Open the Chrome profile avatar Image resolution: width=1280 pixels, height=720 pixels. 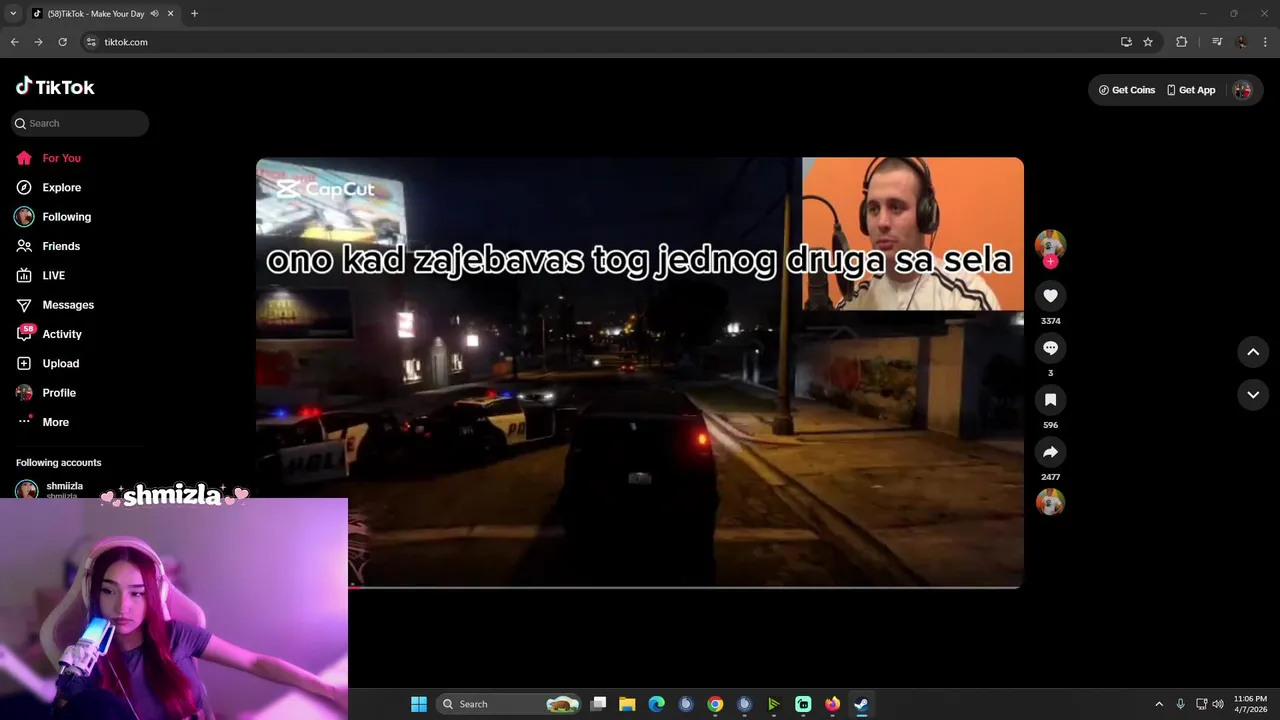tap(1242, 42)
